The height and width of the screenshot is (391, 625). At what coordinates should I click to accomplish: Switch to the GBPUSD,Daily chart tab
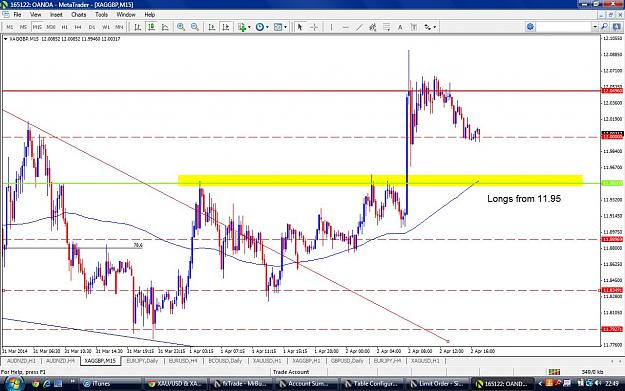coord(347,361)
